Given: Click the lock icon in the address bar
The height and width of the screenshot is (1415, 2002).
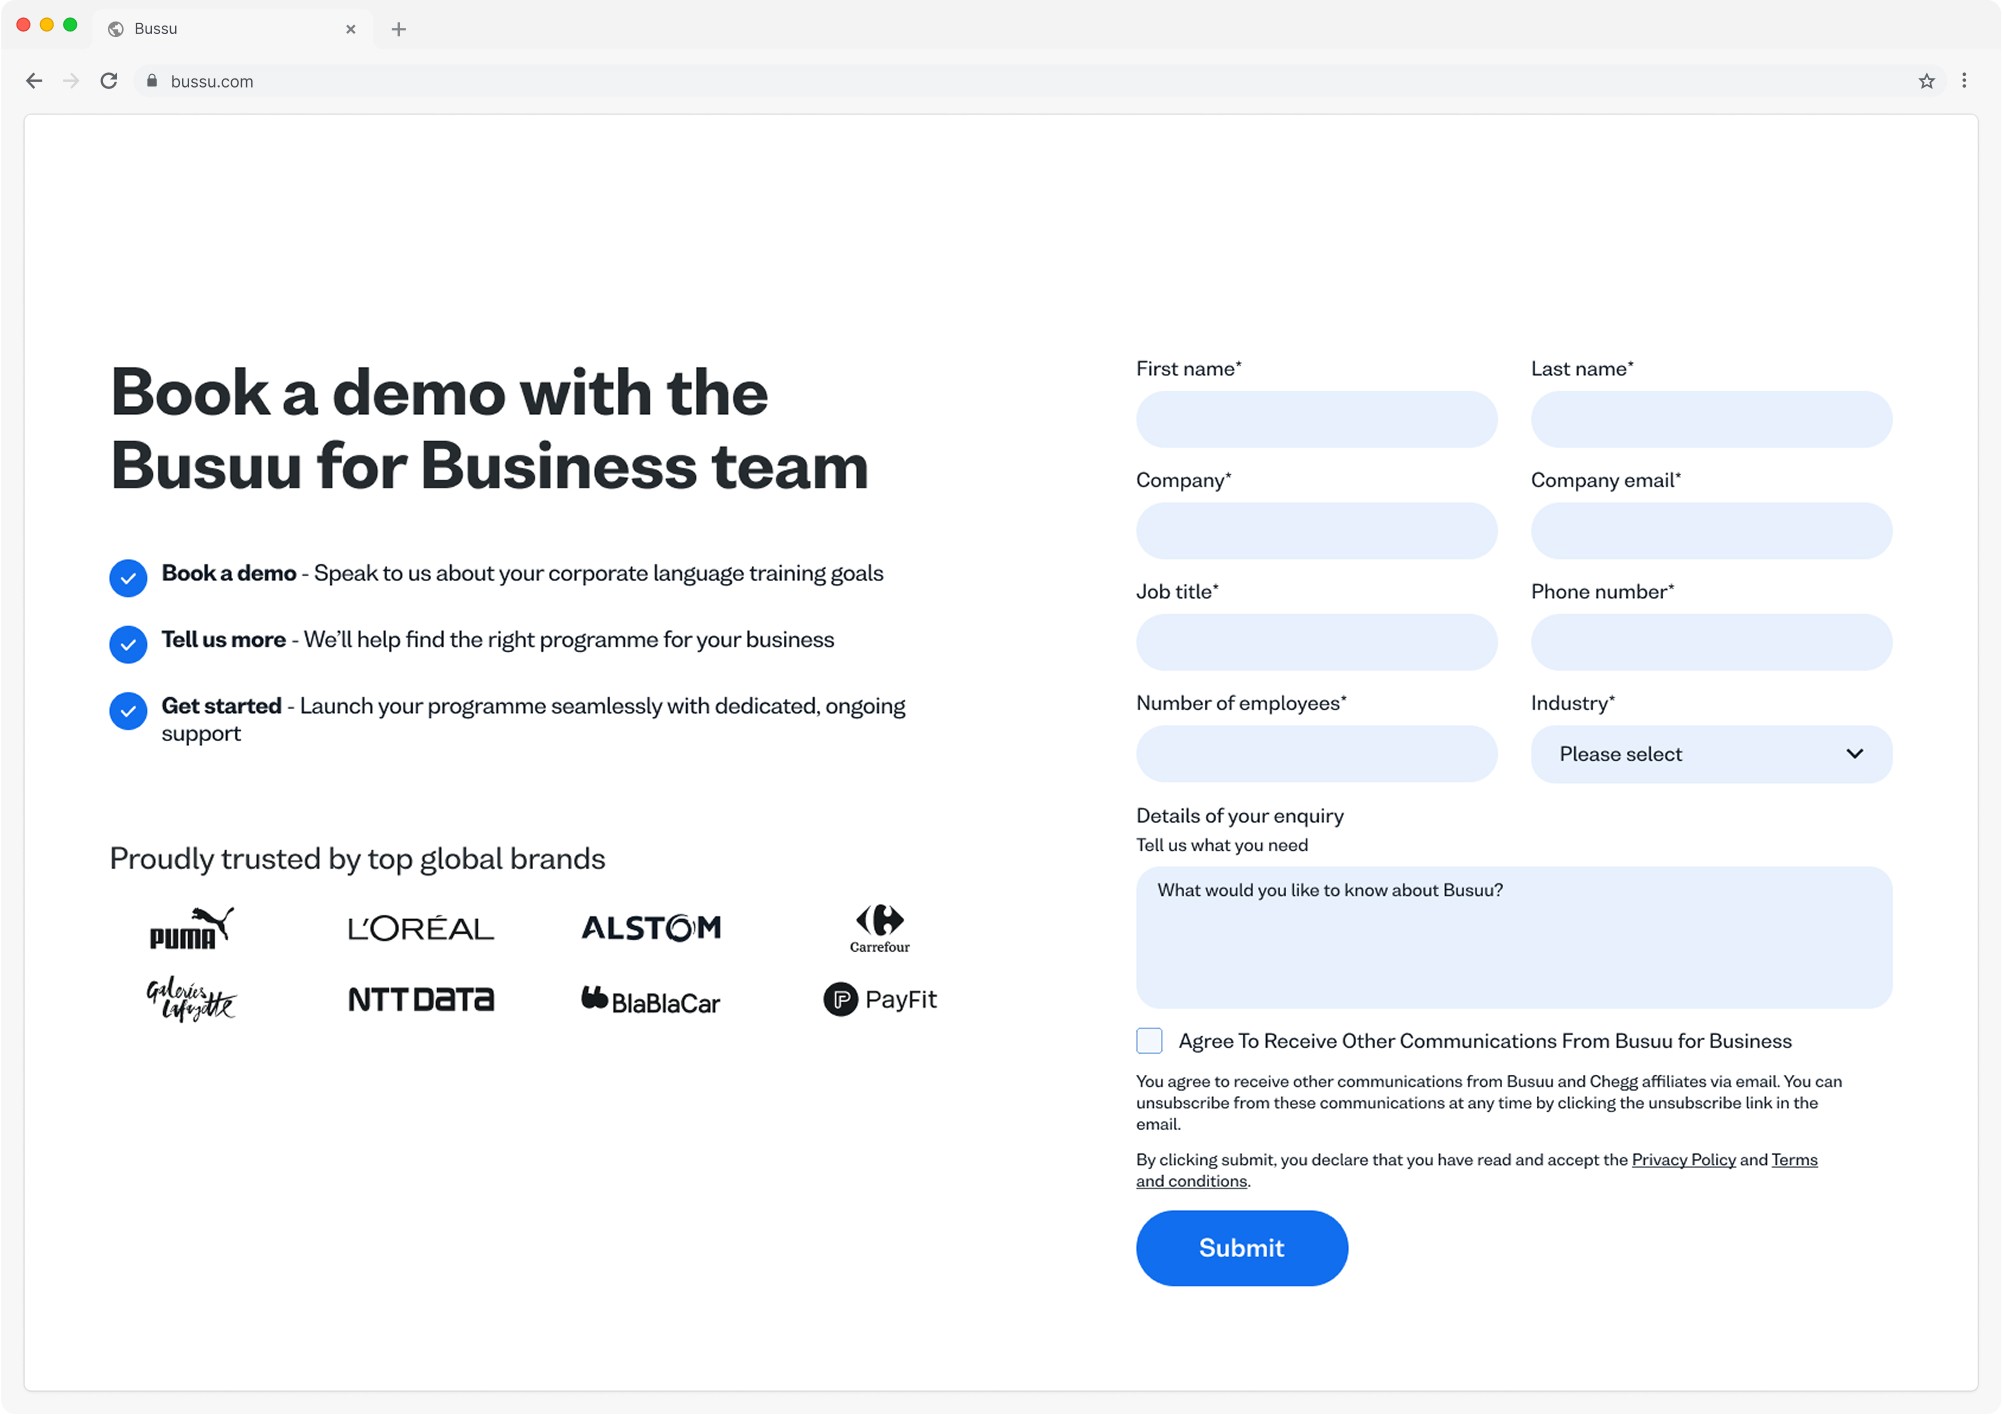Looking at the screenshot, I should [x=152, y=81].
